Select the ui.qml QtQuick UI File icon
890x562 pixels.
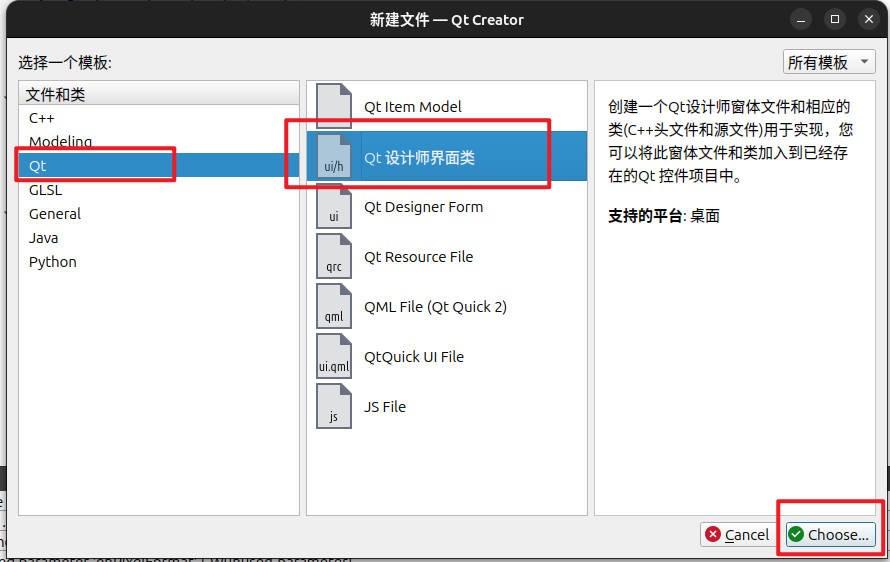click(x=334, y=357)
